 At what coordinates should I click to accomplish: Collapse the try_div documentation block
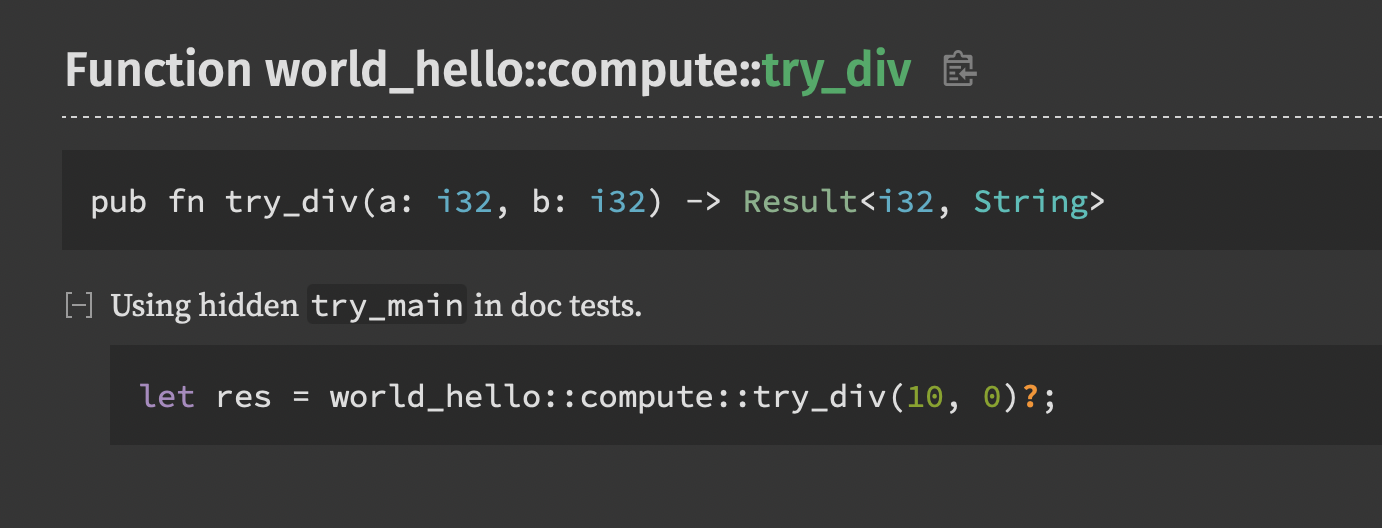[79, 305]
